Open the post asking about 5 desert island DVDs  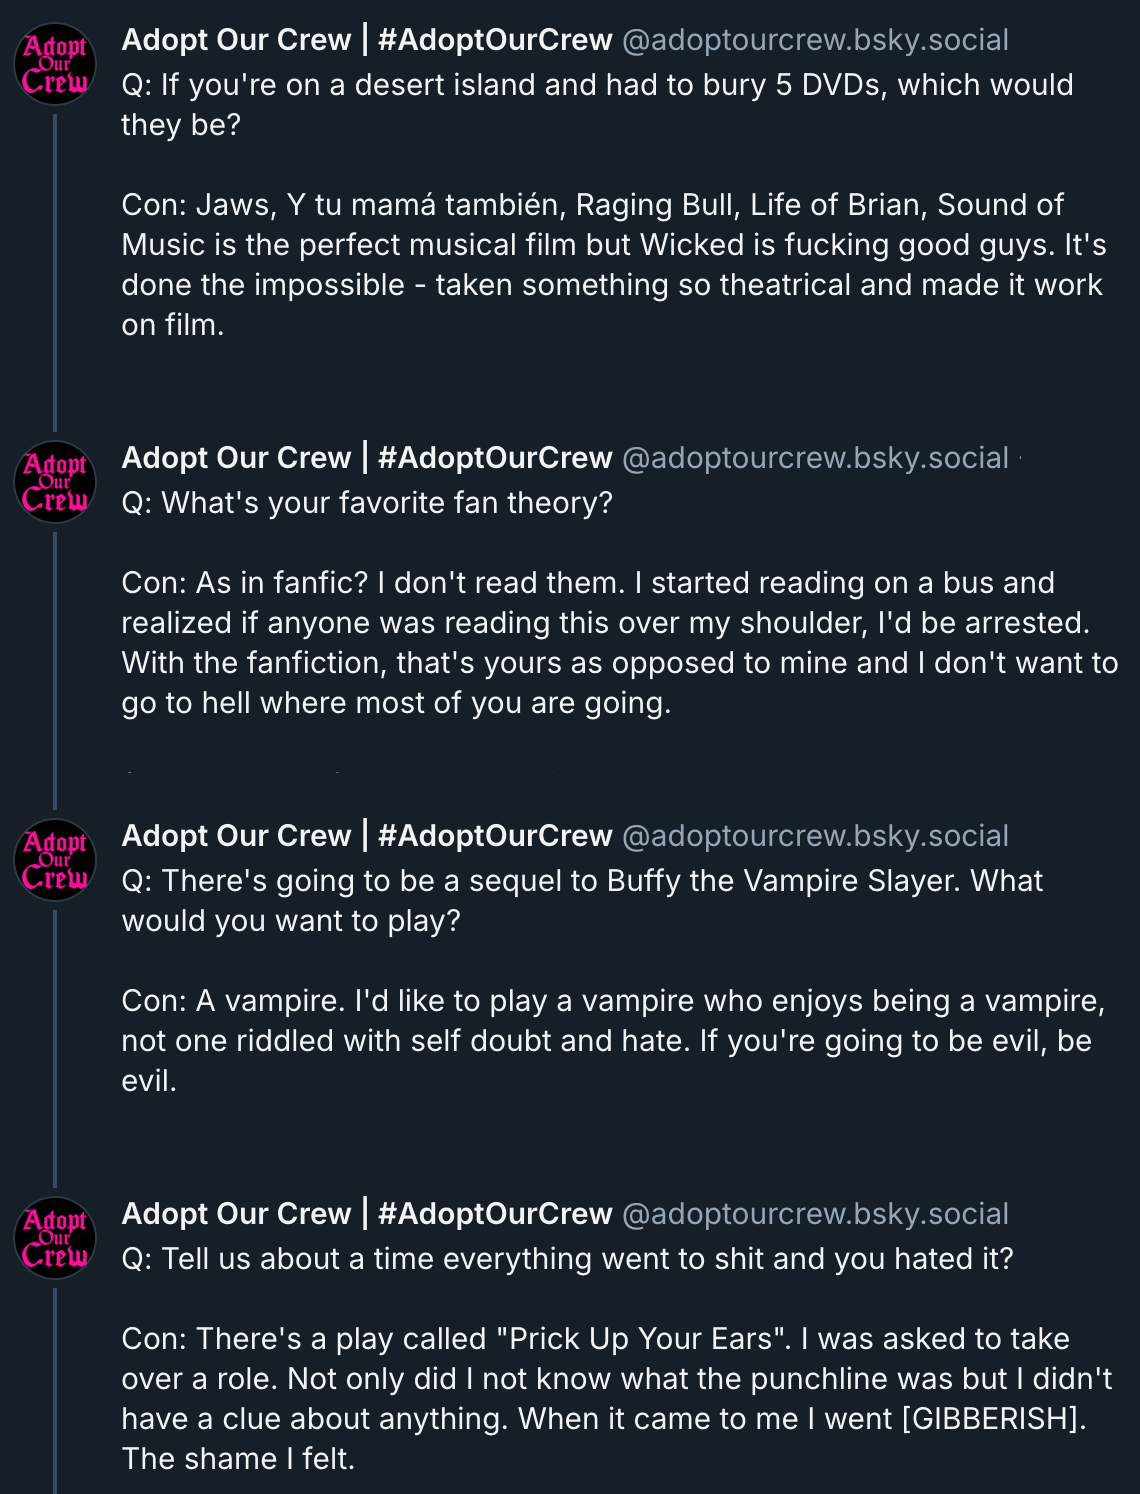[x=596, y=105]
